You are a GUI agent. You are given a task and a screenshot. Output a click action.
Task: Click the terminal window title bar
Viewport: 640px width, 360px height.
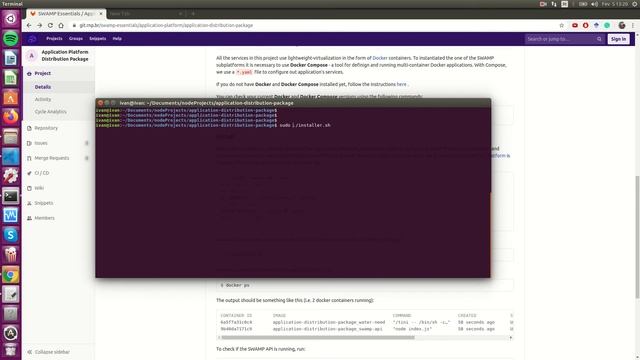pyautogui.click(x=293, y=103)
